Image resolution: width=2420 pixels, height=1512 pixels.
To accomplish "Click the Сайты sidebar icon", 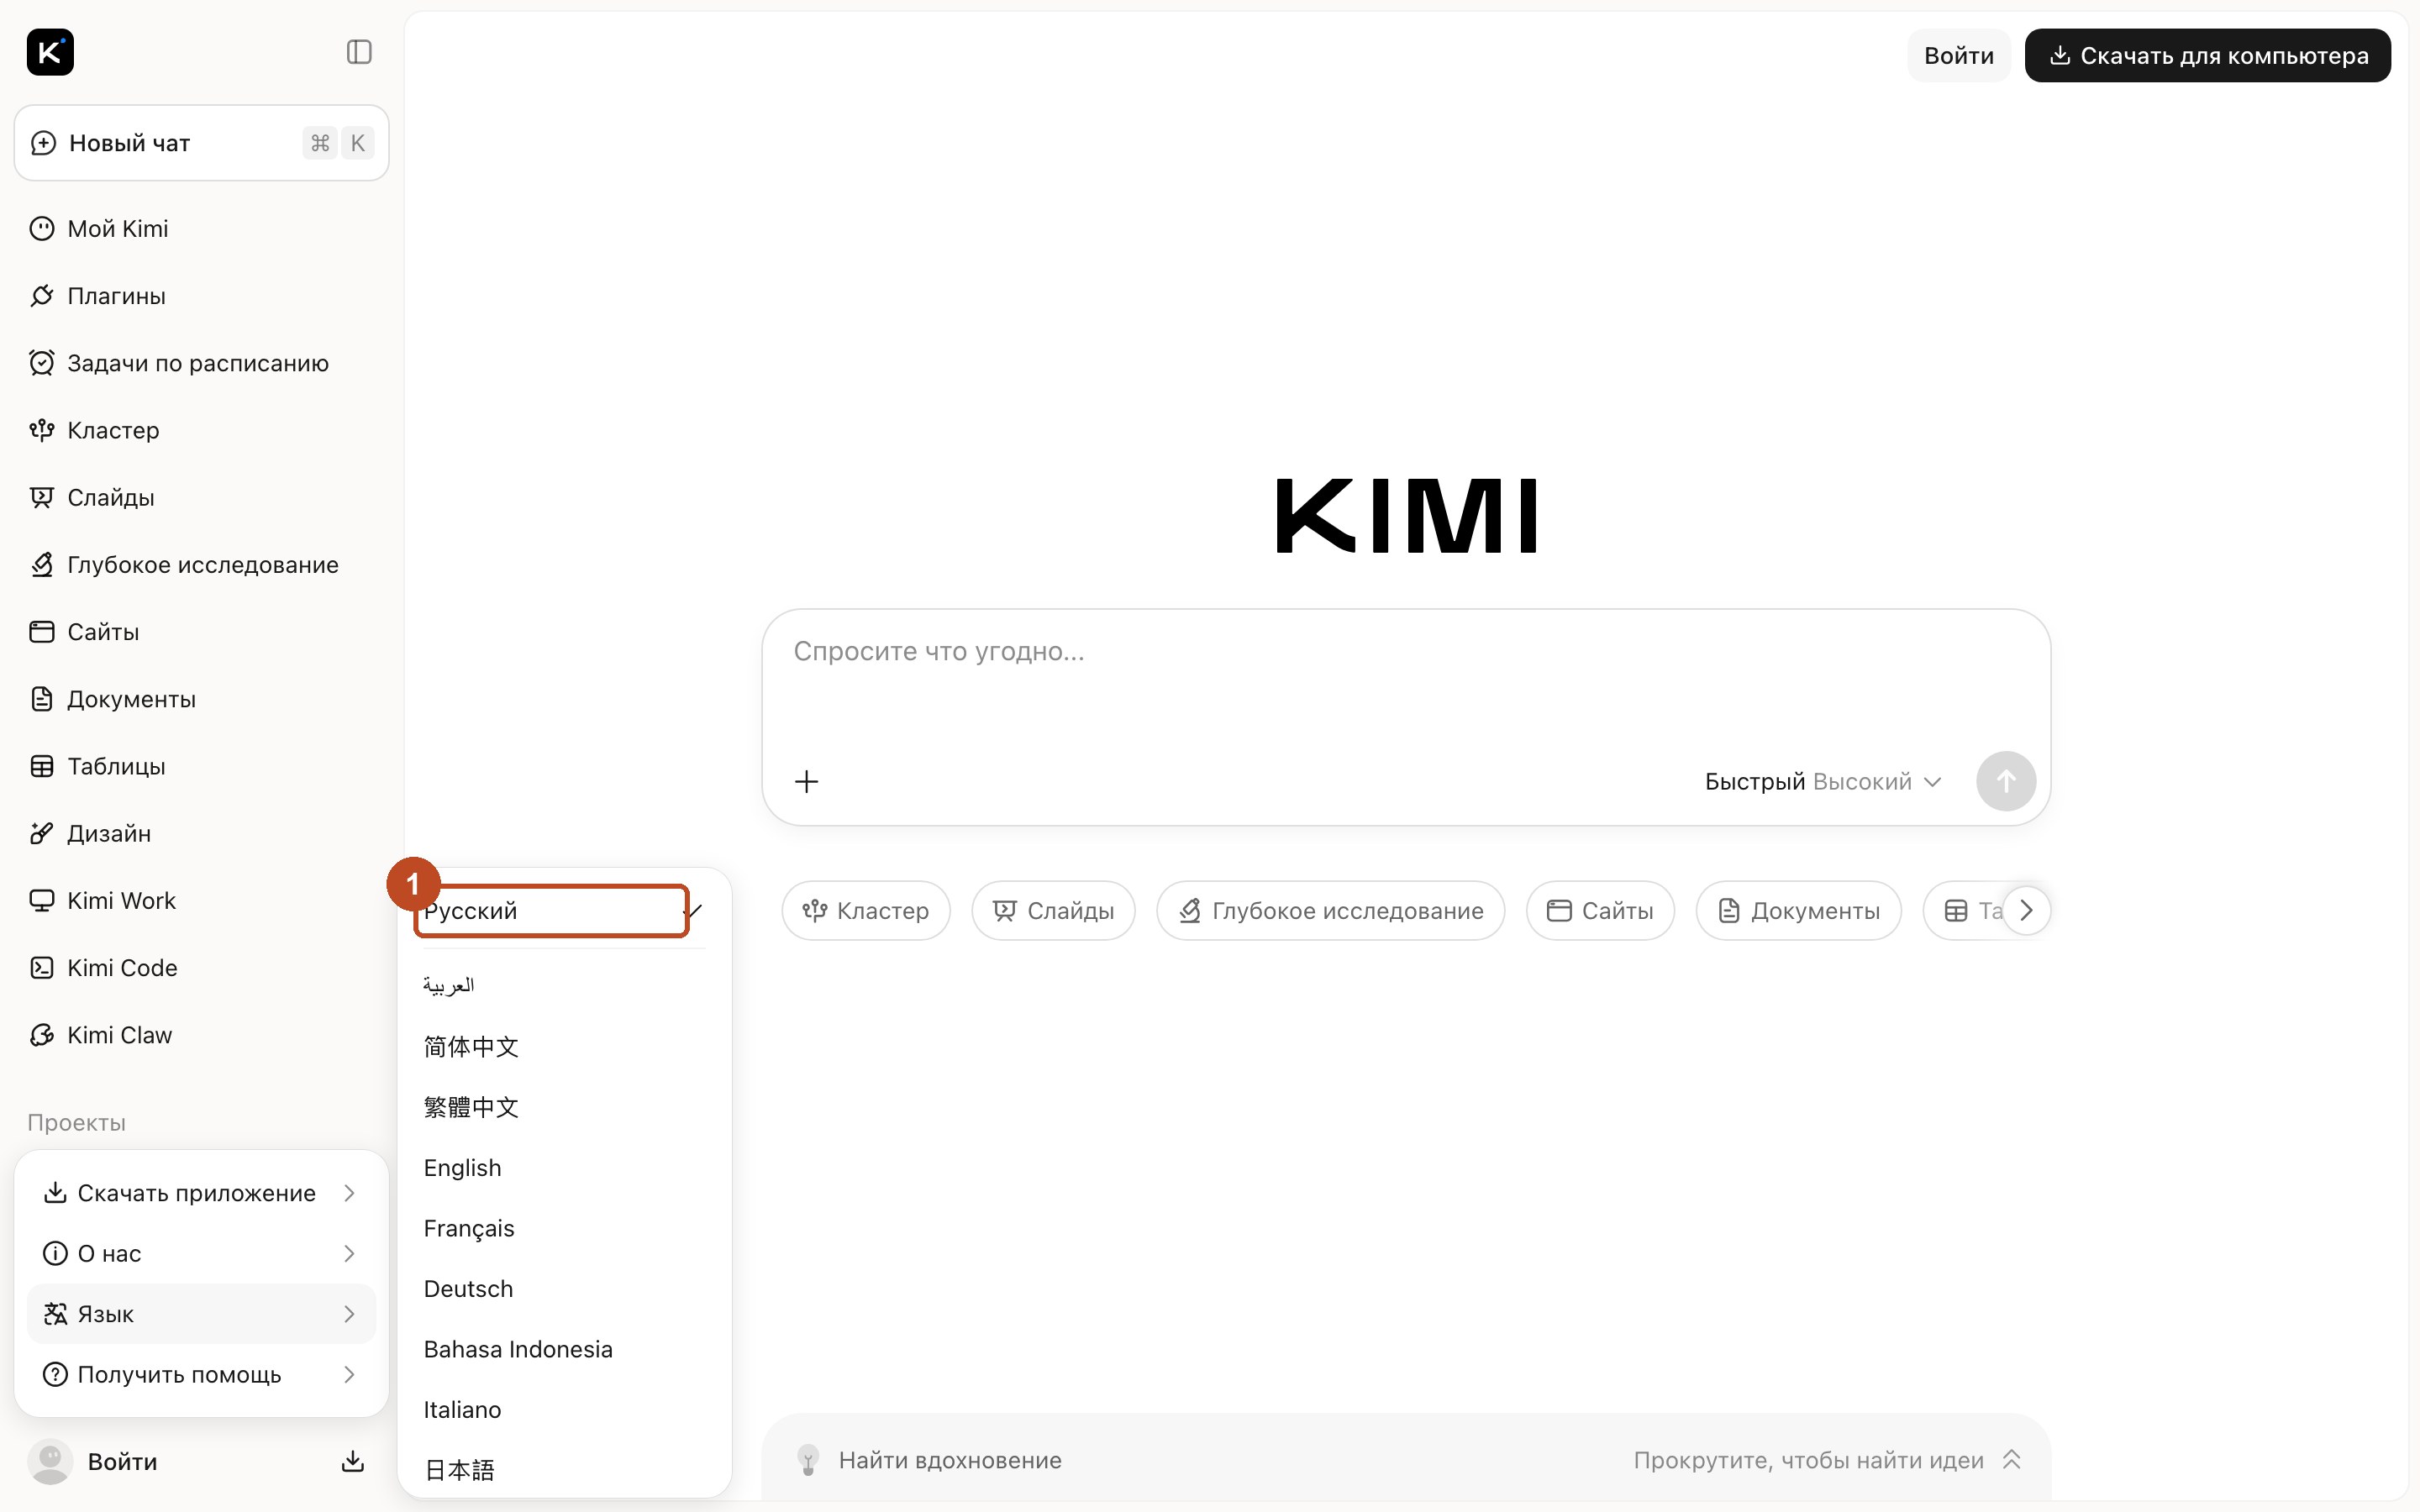I will 42,632.
